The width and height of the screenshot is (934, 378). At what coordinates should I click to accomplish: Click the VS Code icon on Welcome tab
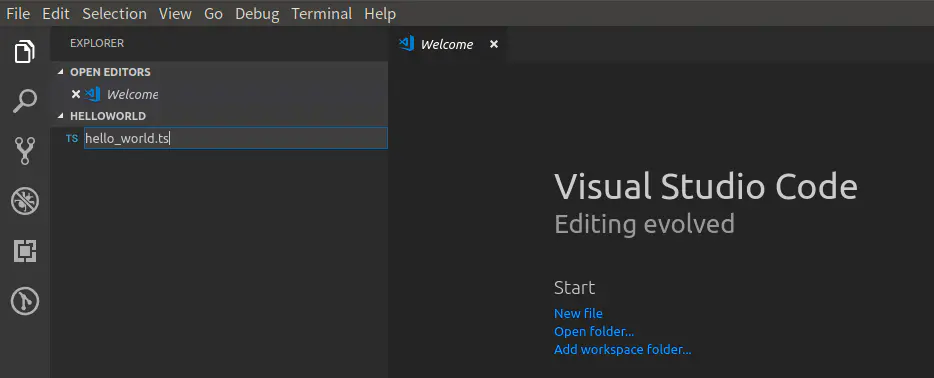(407, 44)
